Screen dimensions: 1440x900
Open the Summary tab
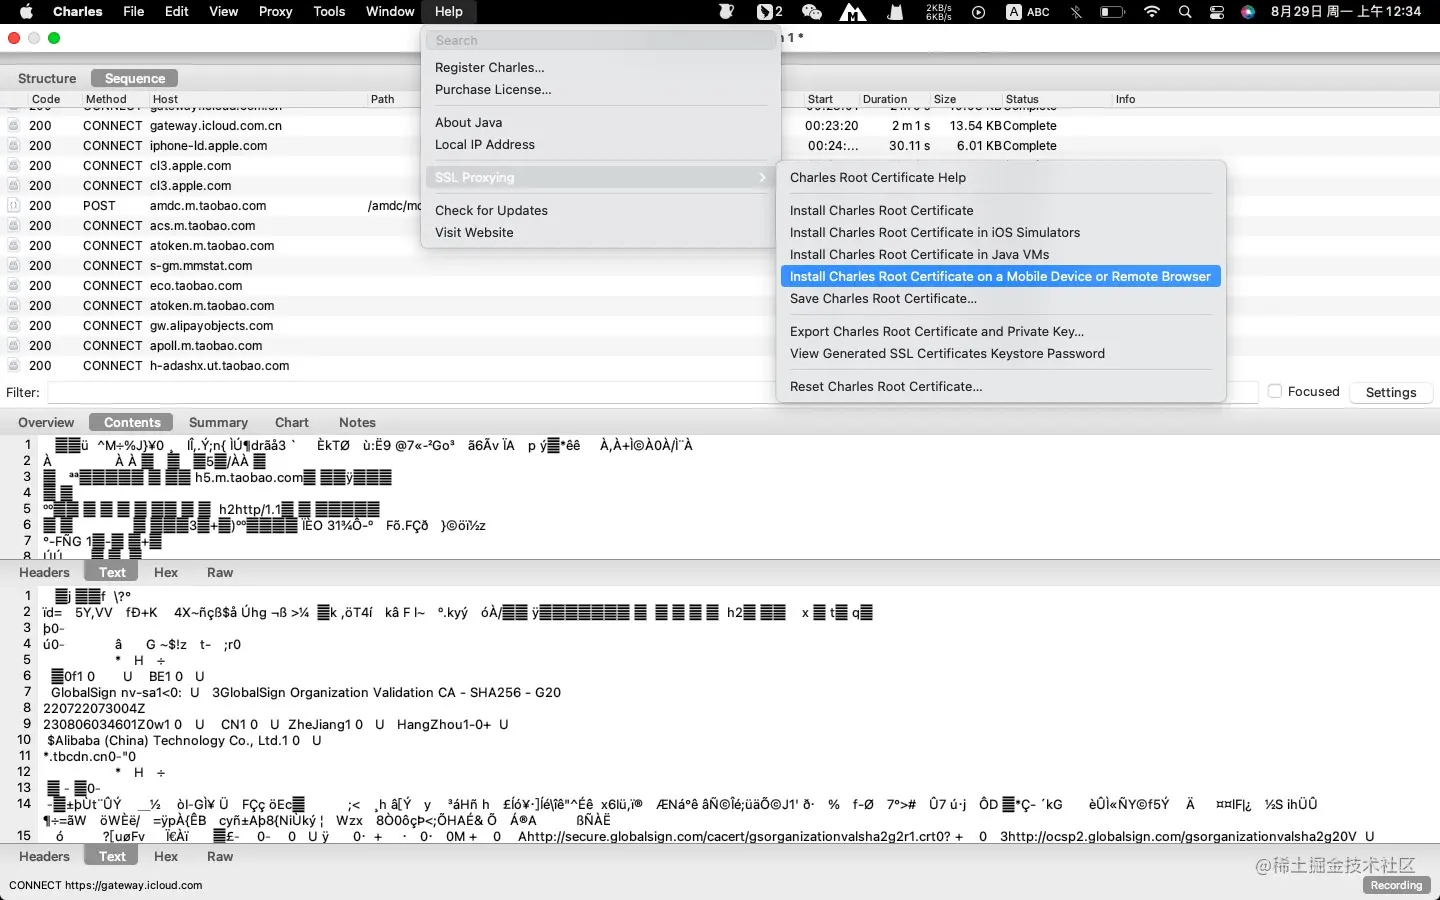coord(218,422)
